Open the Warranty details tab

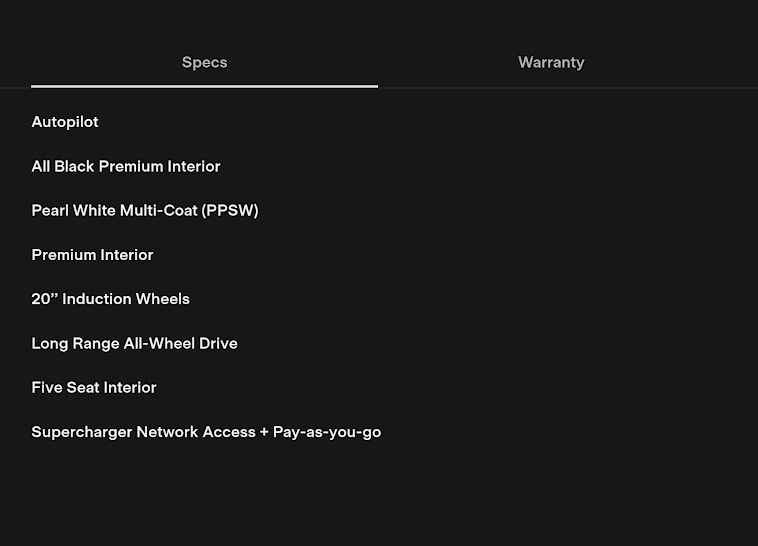coord(551,62)
